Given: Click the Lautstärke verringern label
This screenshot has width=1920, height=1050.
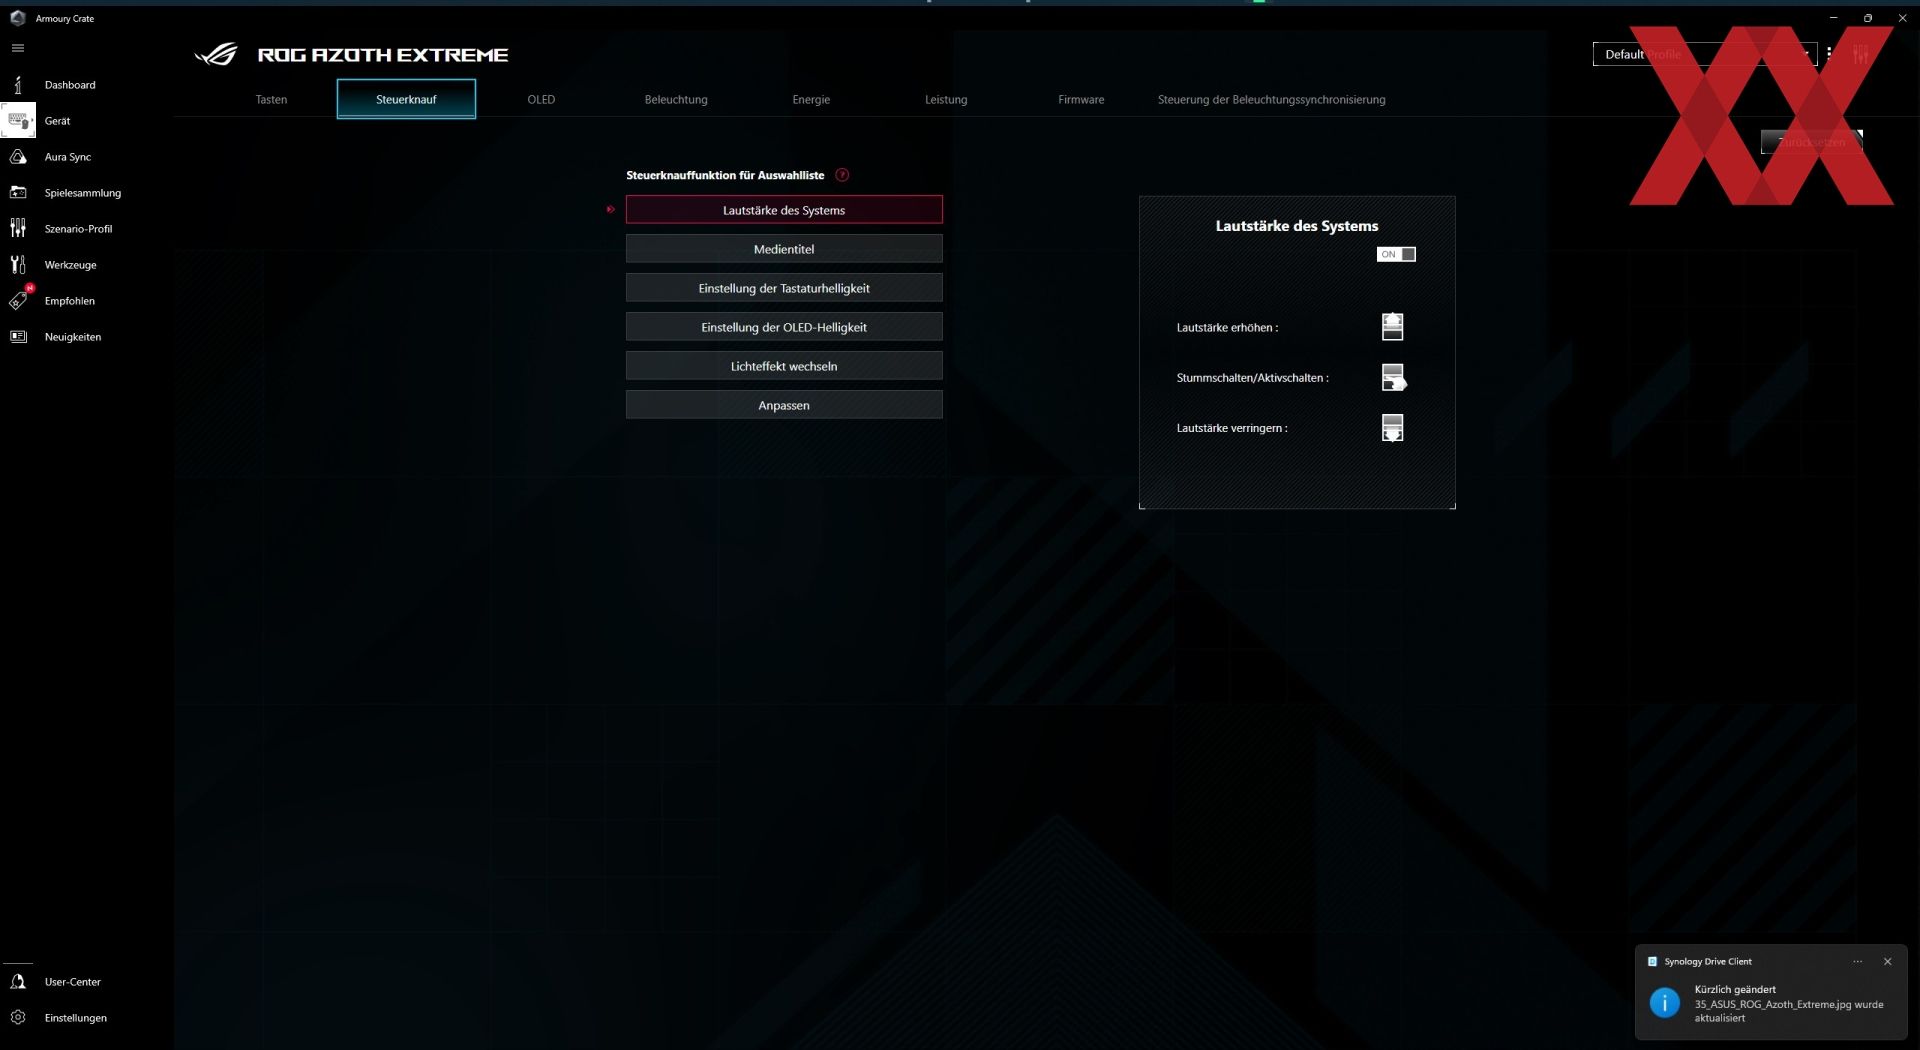Looking at the screenshot, I should coord(1231,428).
